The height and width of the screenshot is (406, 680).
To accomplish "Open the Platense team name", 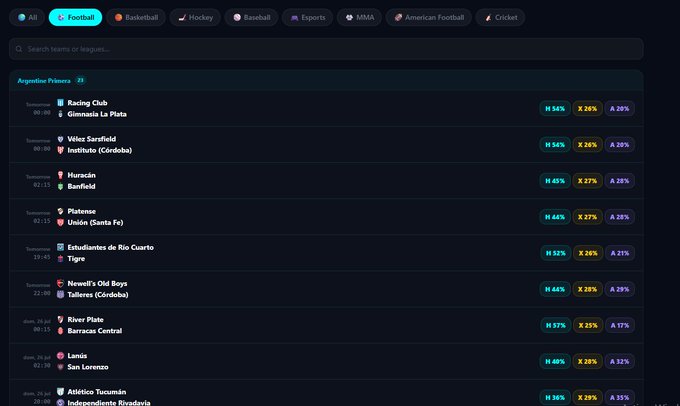I will click(x=82, y=211).
